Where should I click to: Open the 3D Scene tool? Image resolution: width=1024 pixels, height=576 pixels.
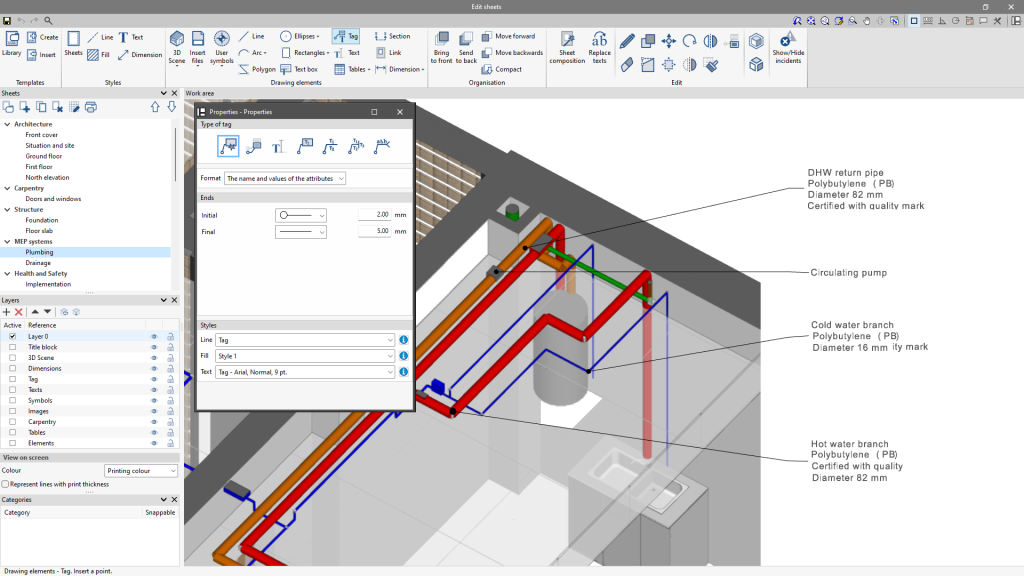point(176,47)
